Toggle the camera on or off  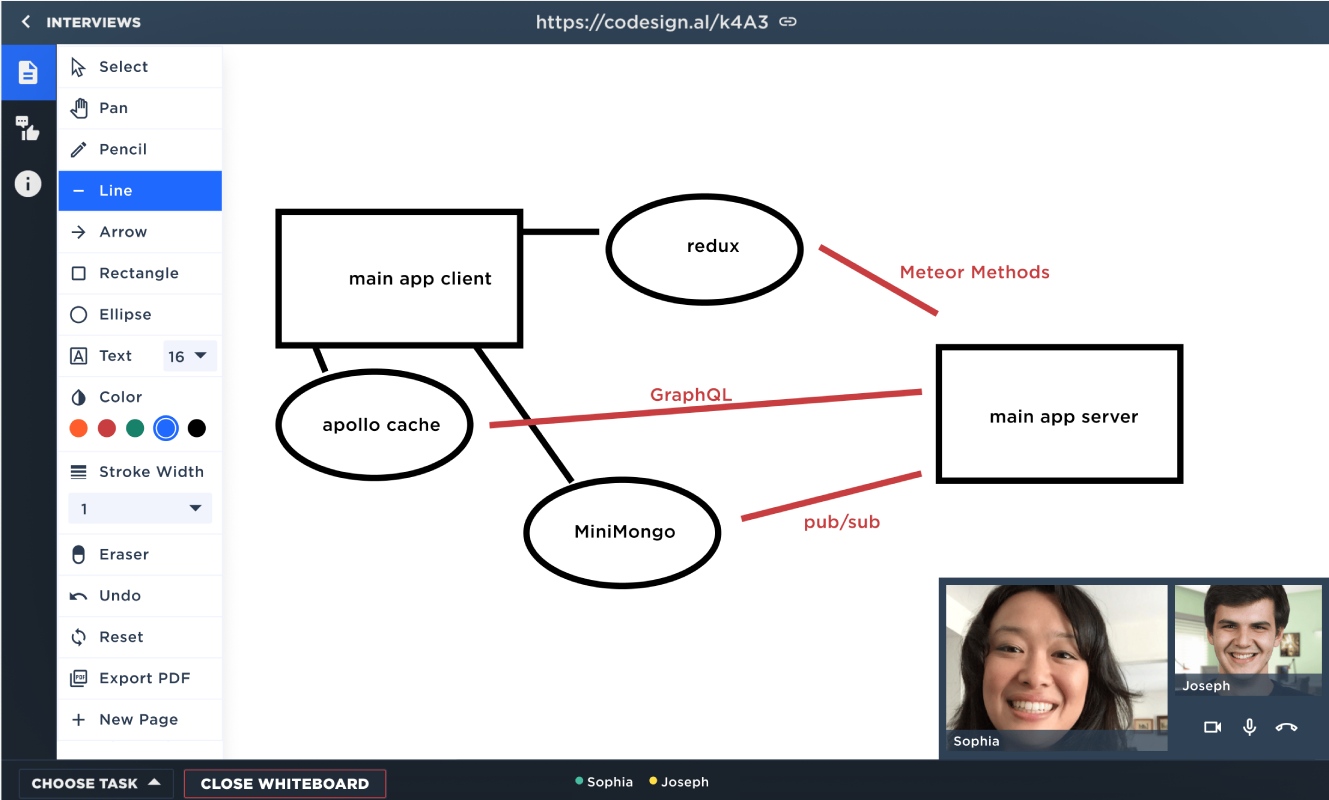pyautogui.click(x=1213, y=727)
